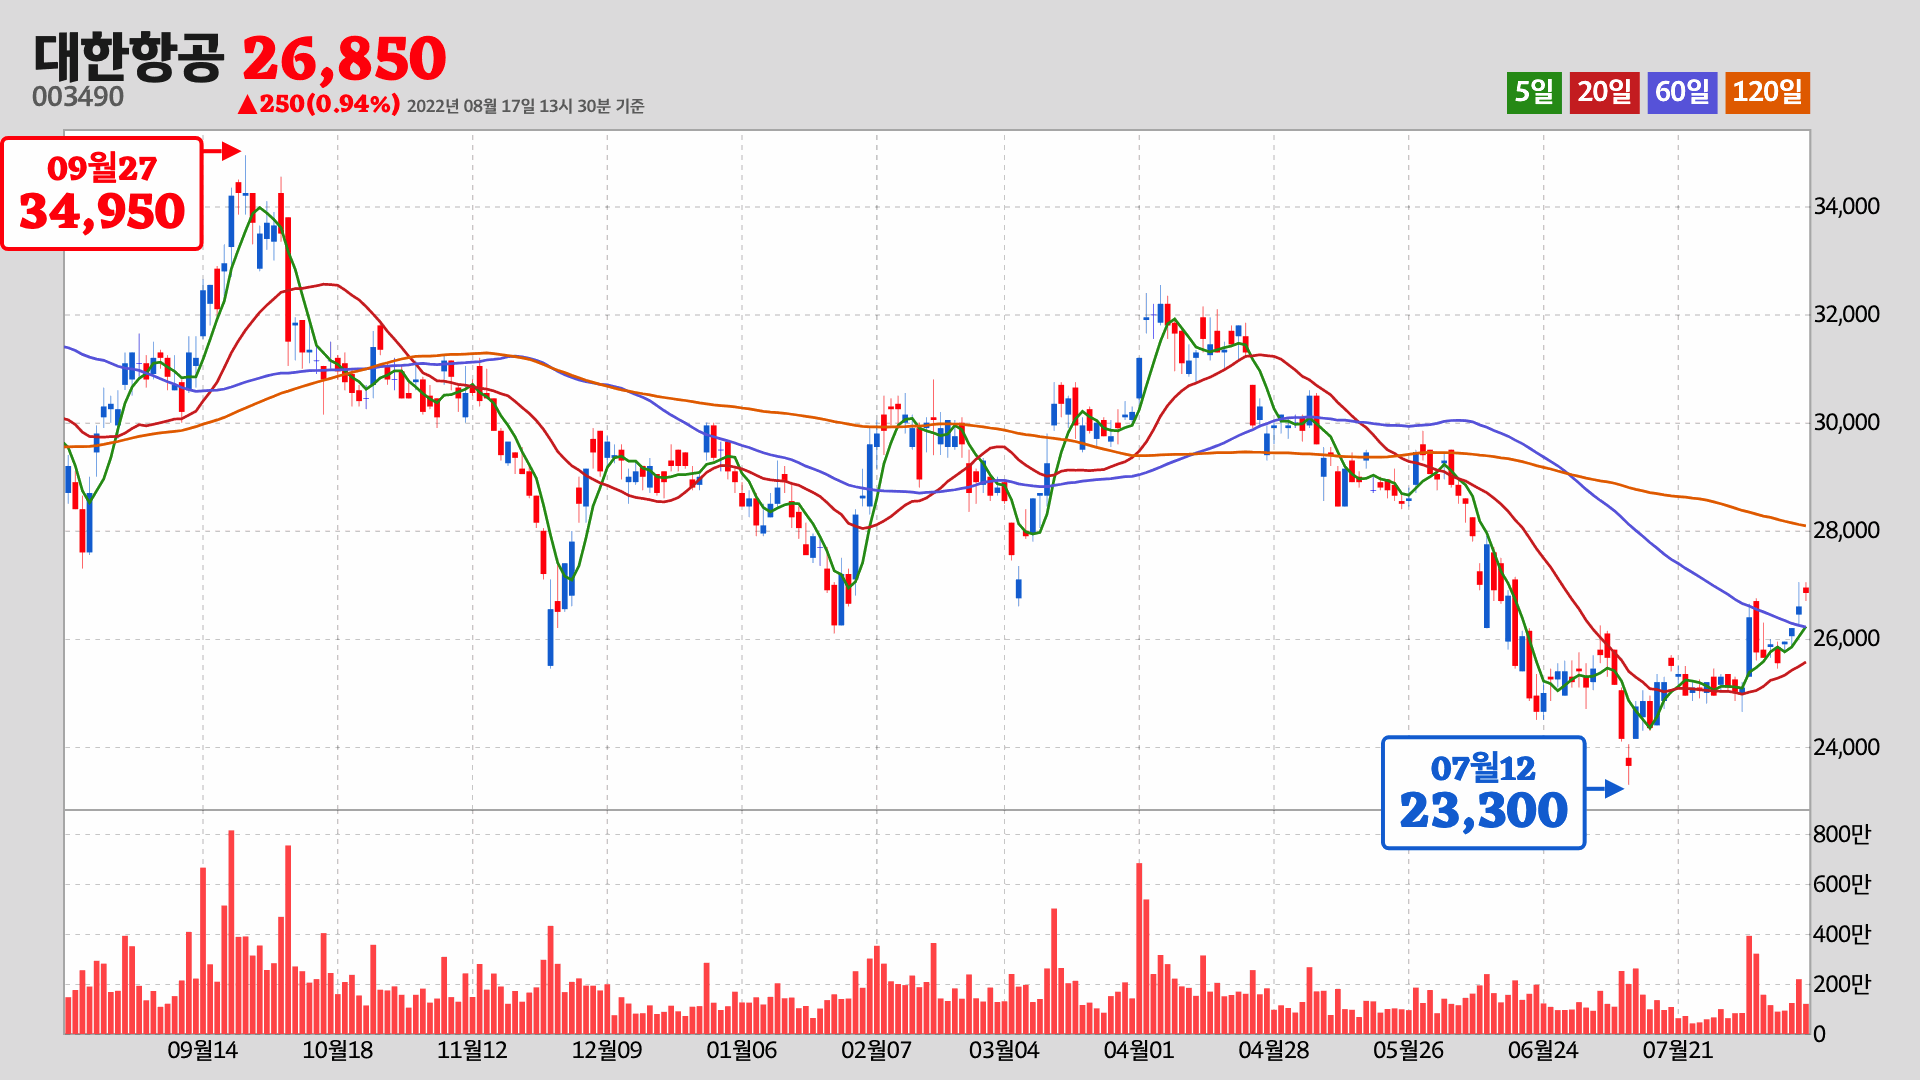Click the 400만 volume axis label
1920x1080 pixels.
click(x=1841, y=934)
